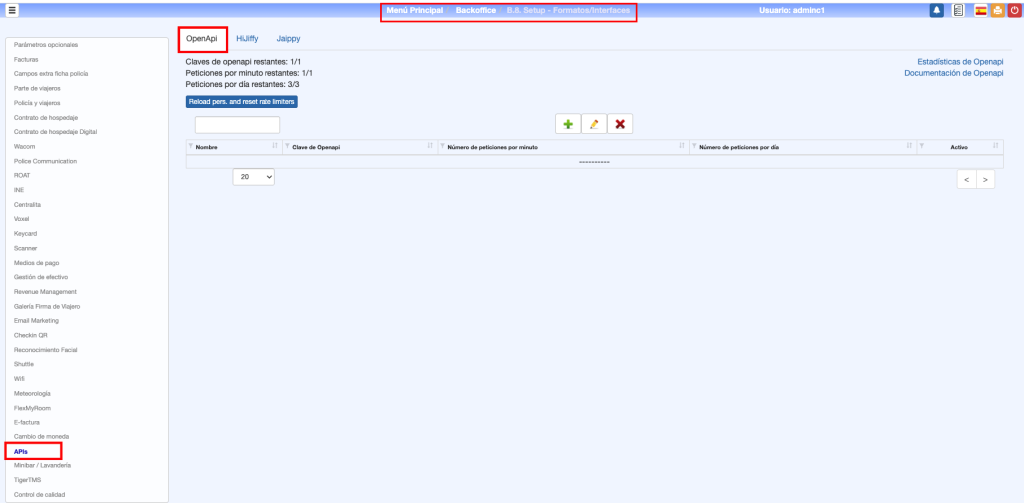Open the filter on Activo column
This screenshot has height=503, width=1024.
pos(922,147)
